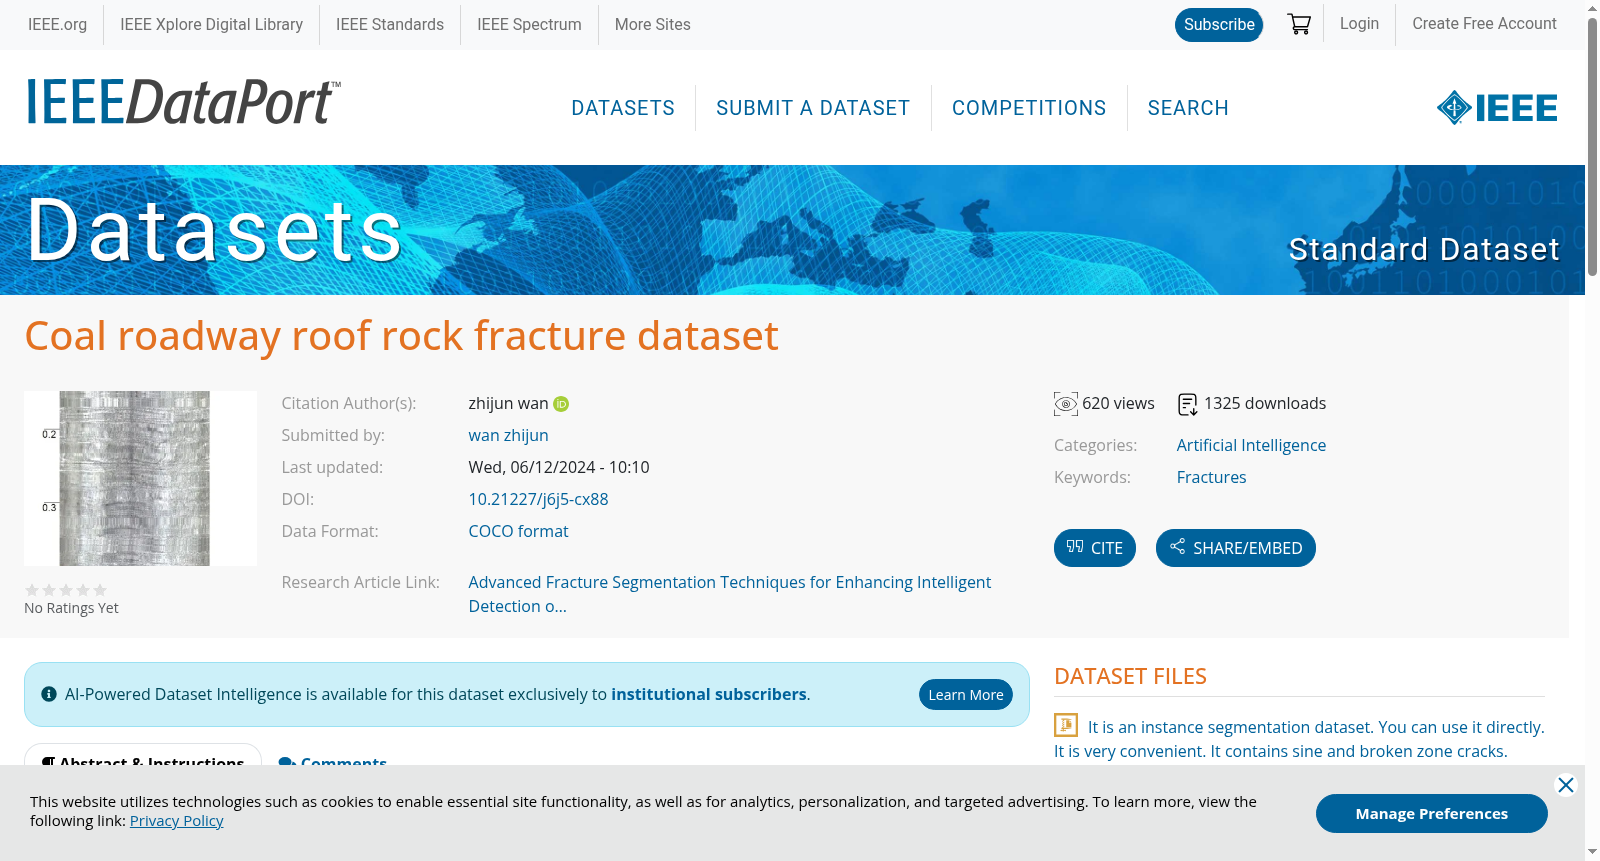The image size is (1600, 861).
Task: Click the Subscribe button
Action: click(1219, 25)
